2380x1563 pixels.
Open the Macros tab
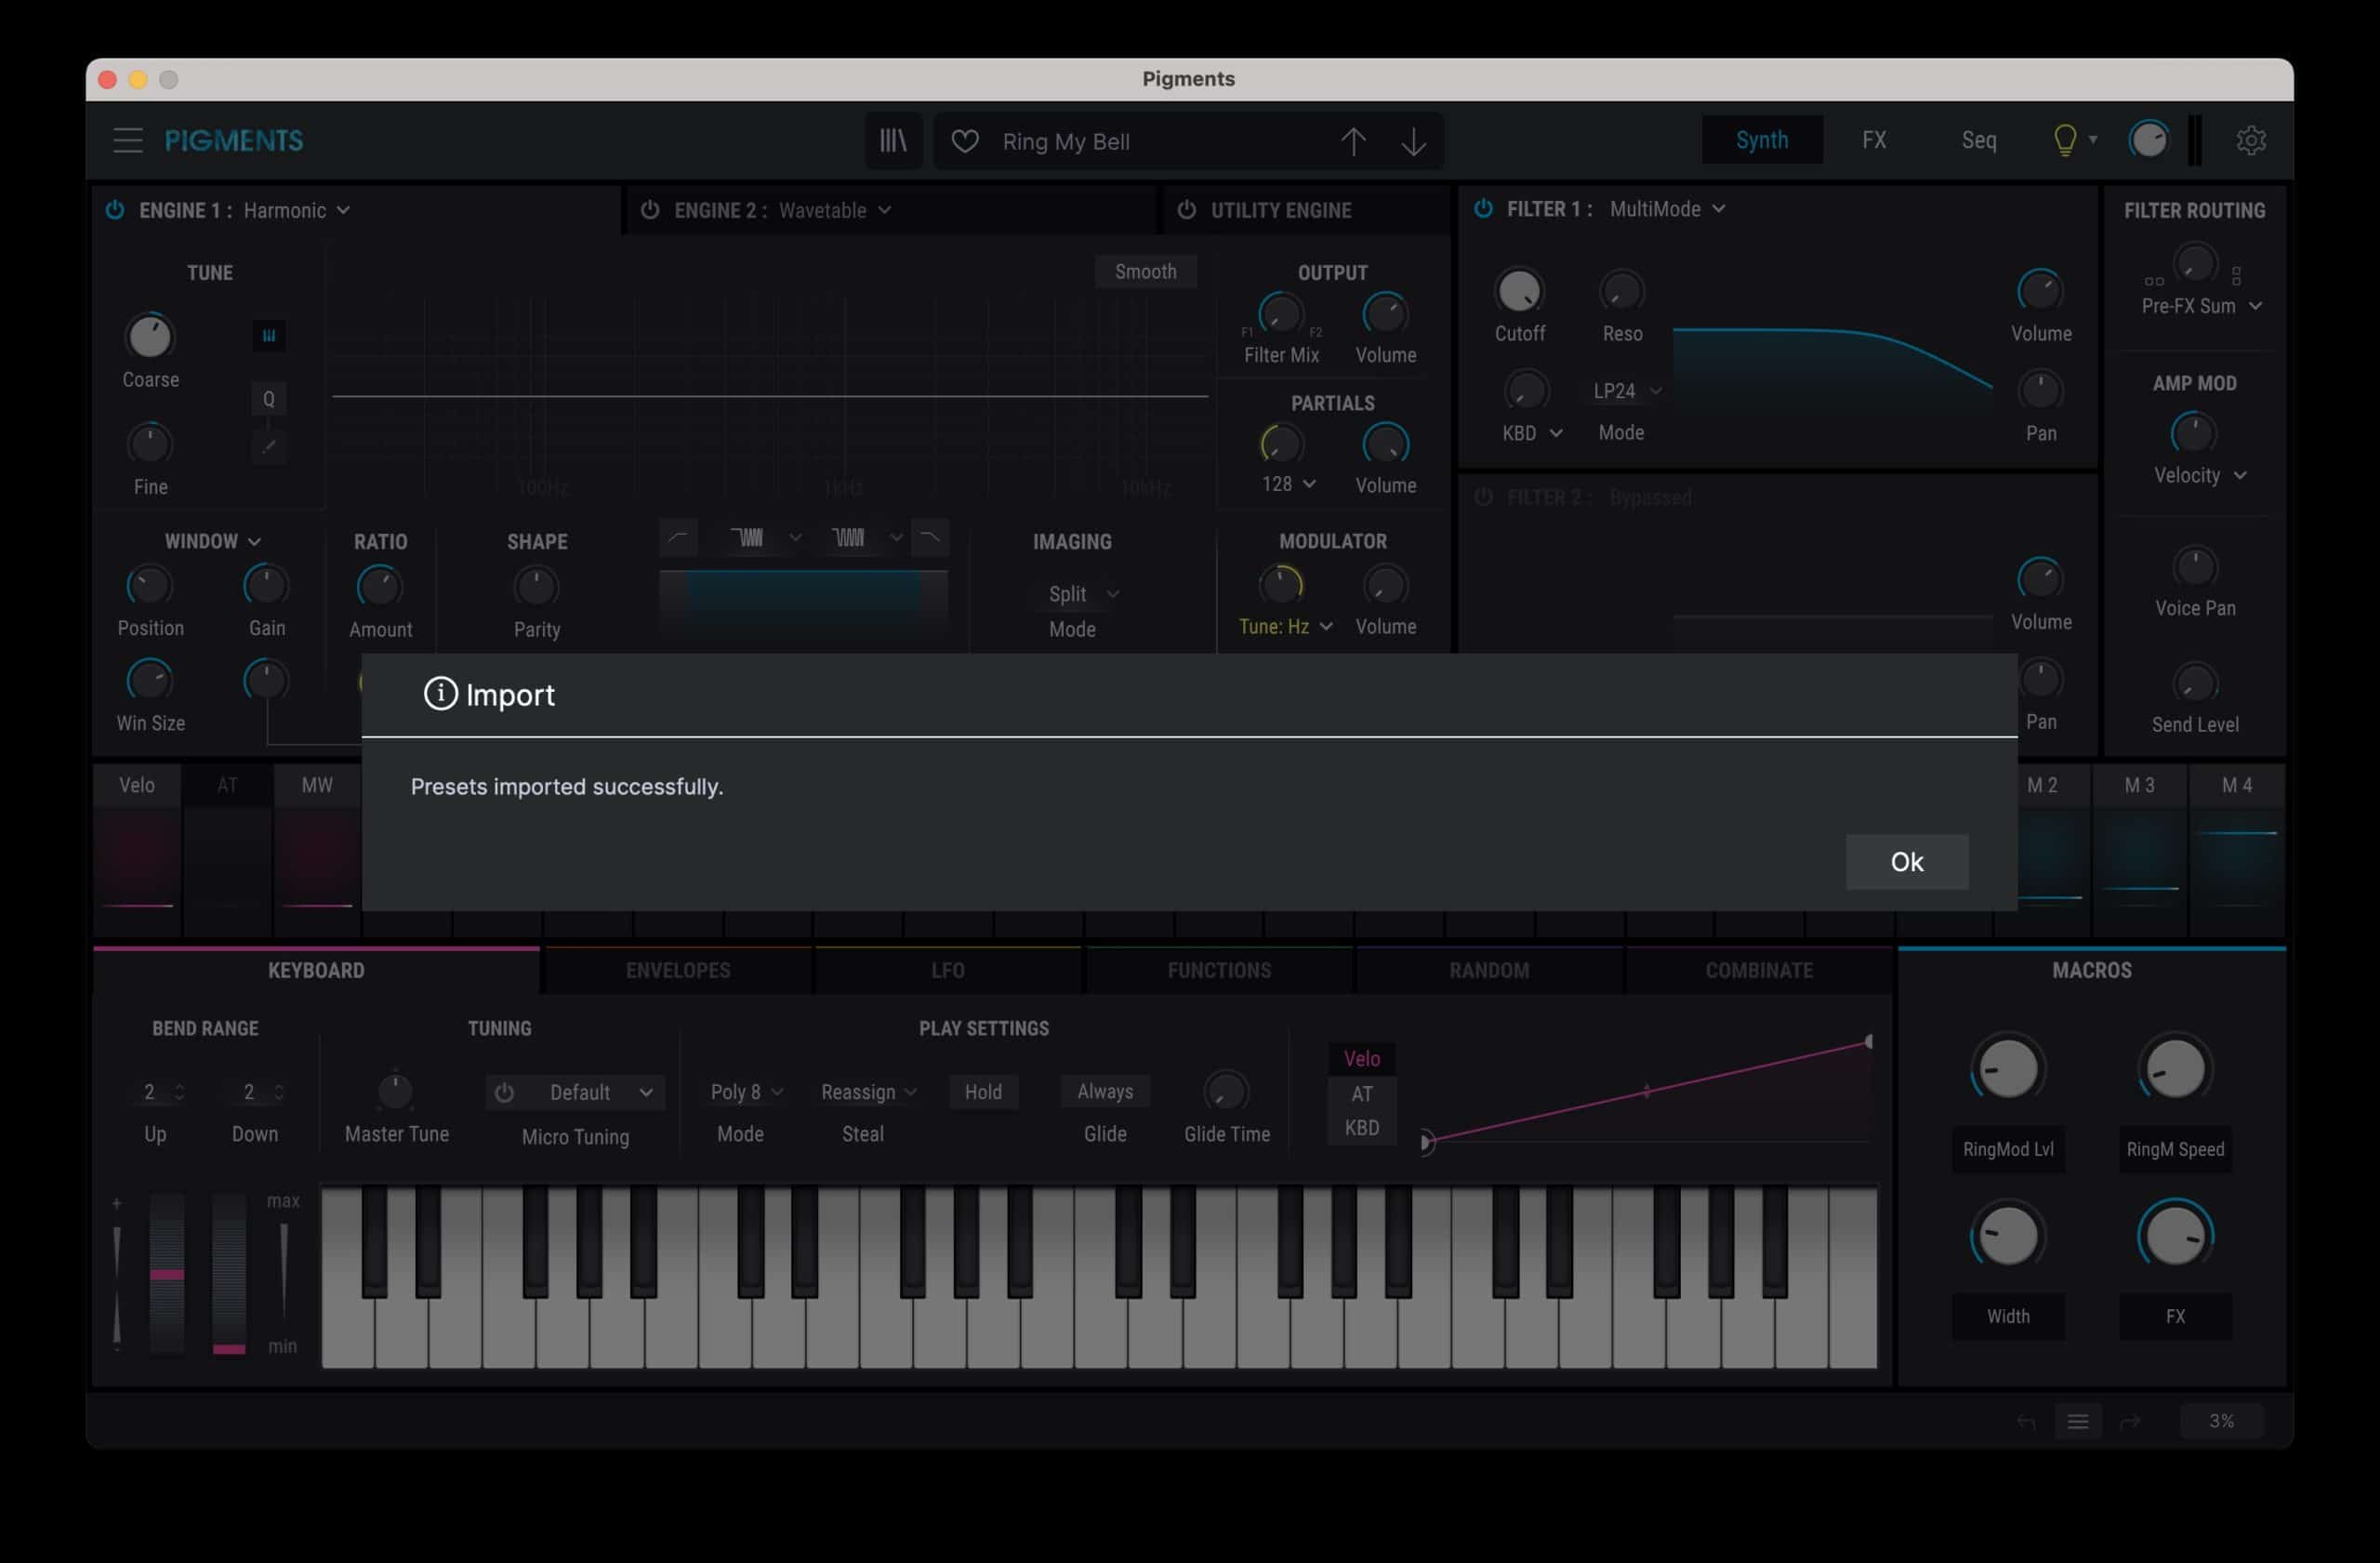pyautogui.click(x=2091, y=970)
